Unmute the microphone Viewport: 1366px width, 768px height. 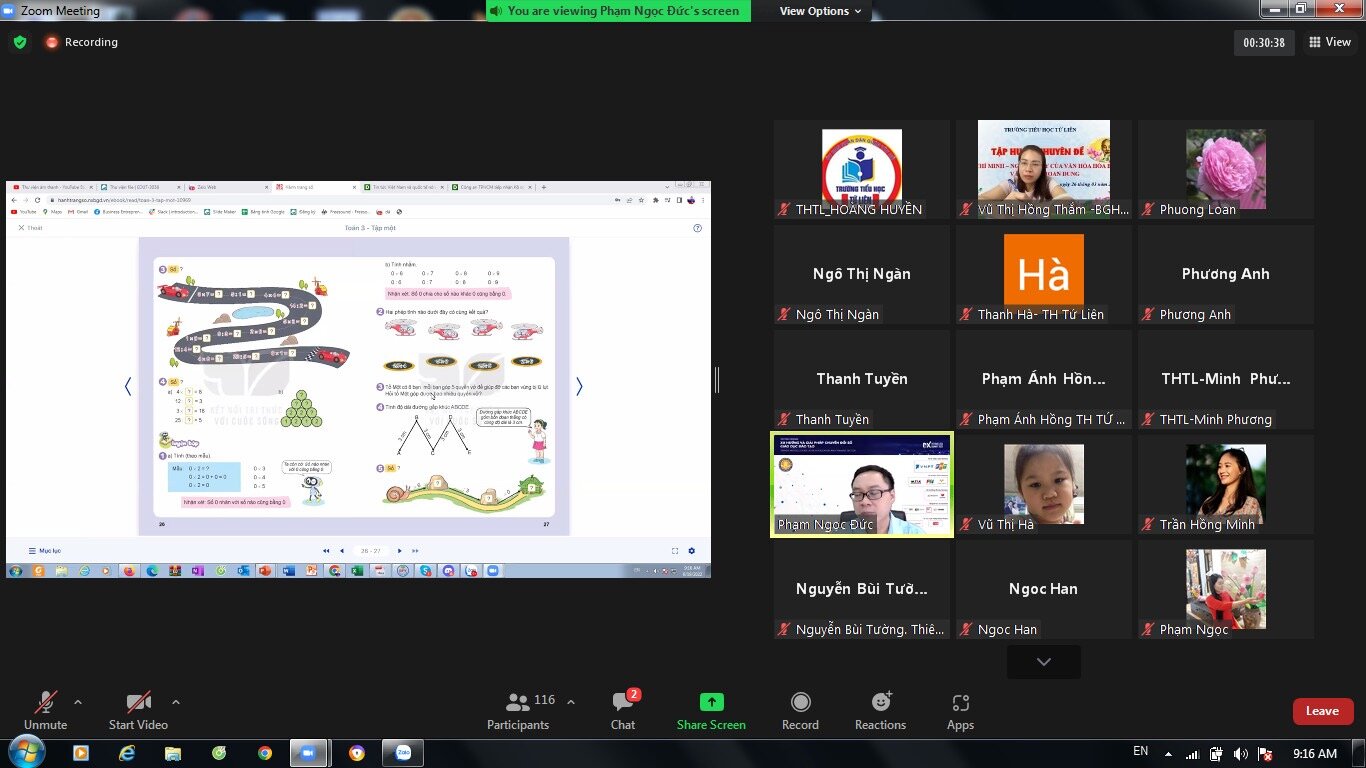click(x=45, y=710)
